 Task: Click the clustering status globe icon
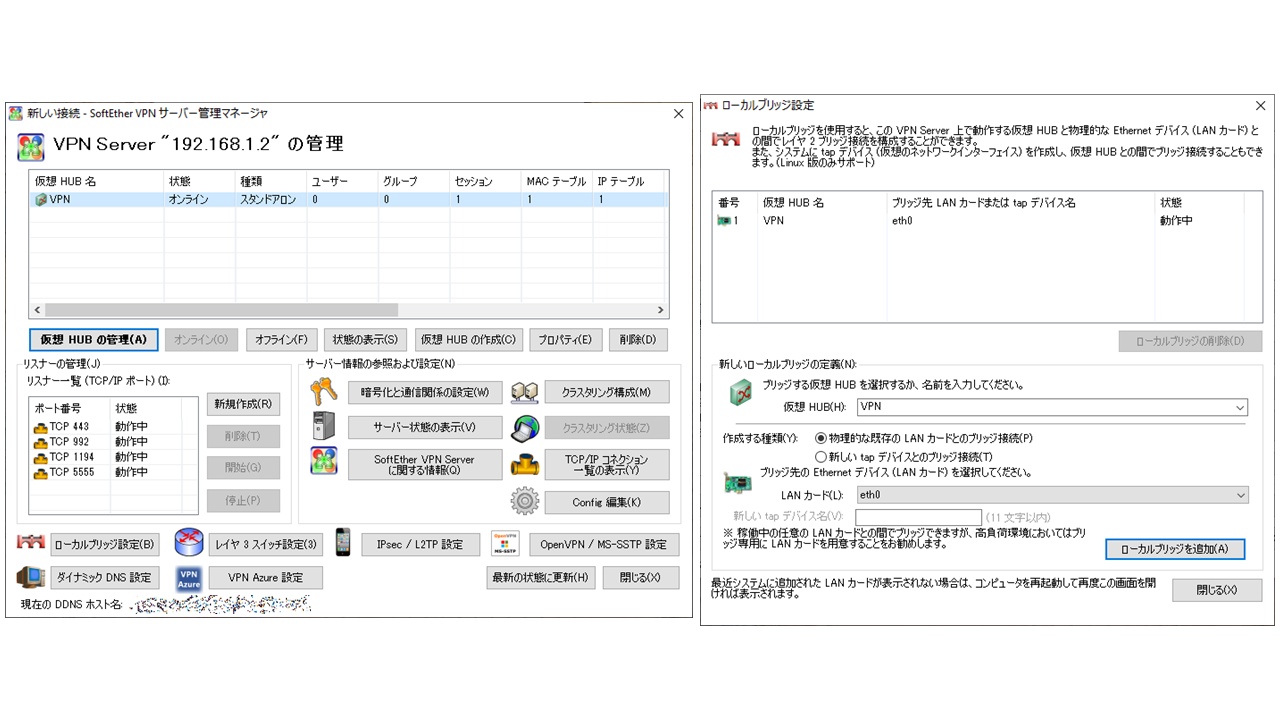click(x=525, y=428)
